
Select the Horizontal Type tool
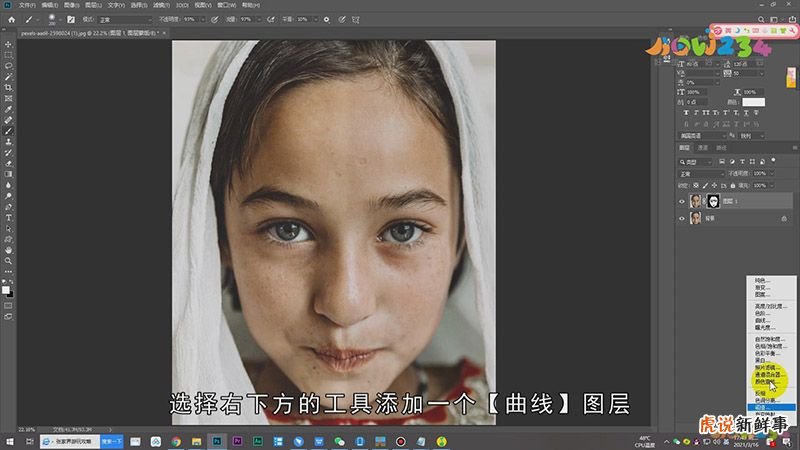tap(8, 217)
